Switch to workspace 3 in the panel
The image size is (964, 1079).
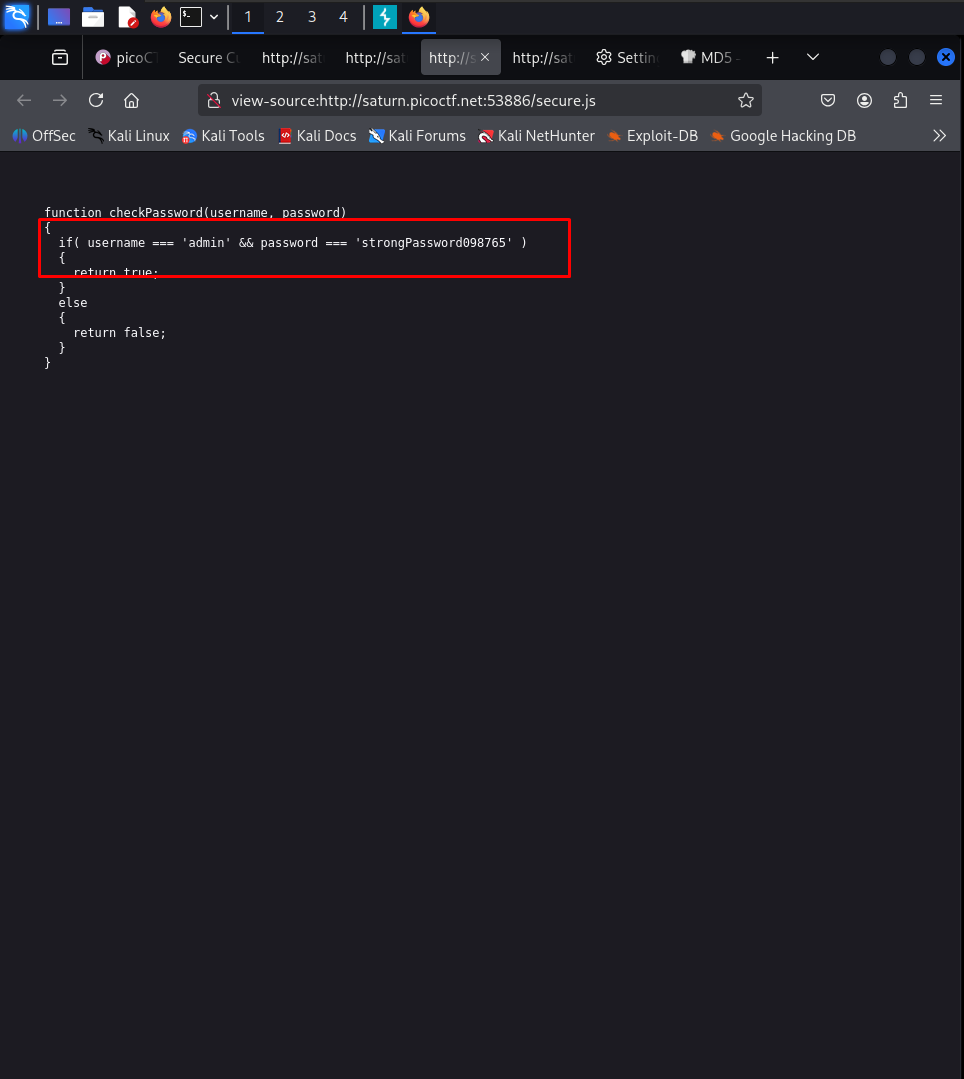pyautogui.click(x=312, y=17)
